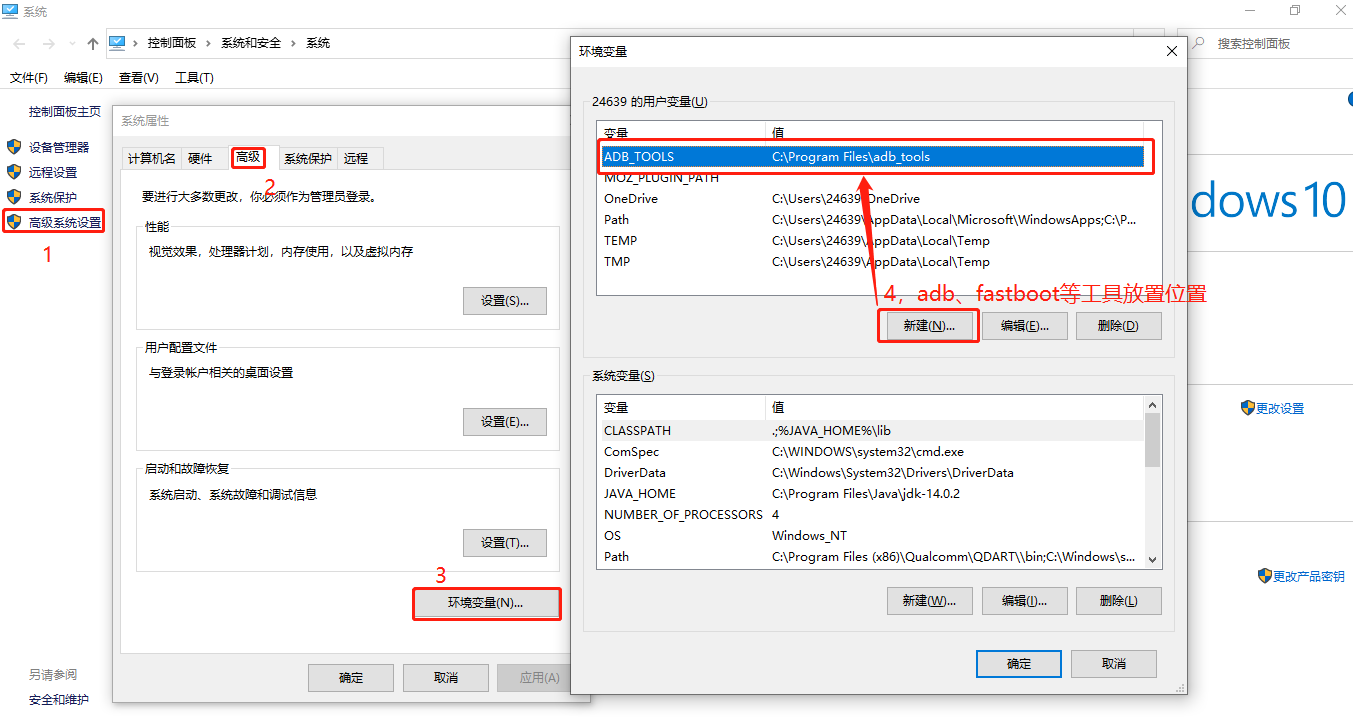The image size is (1353, 720).
Task: Open the navigation history dropdown arrow
Action: click(71, 43)
